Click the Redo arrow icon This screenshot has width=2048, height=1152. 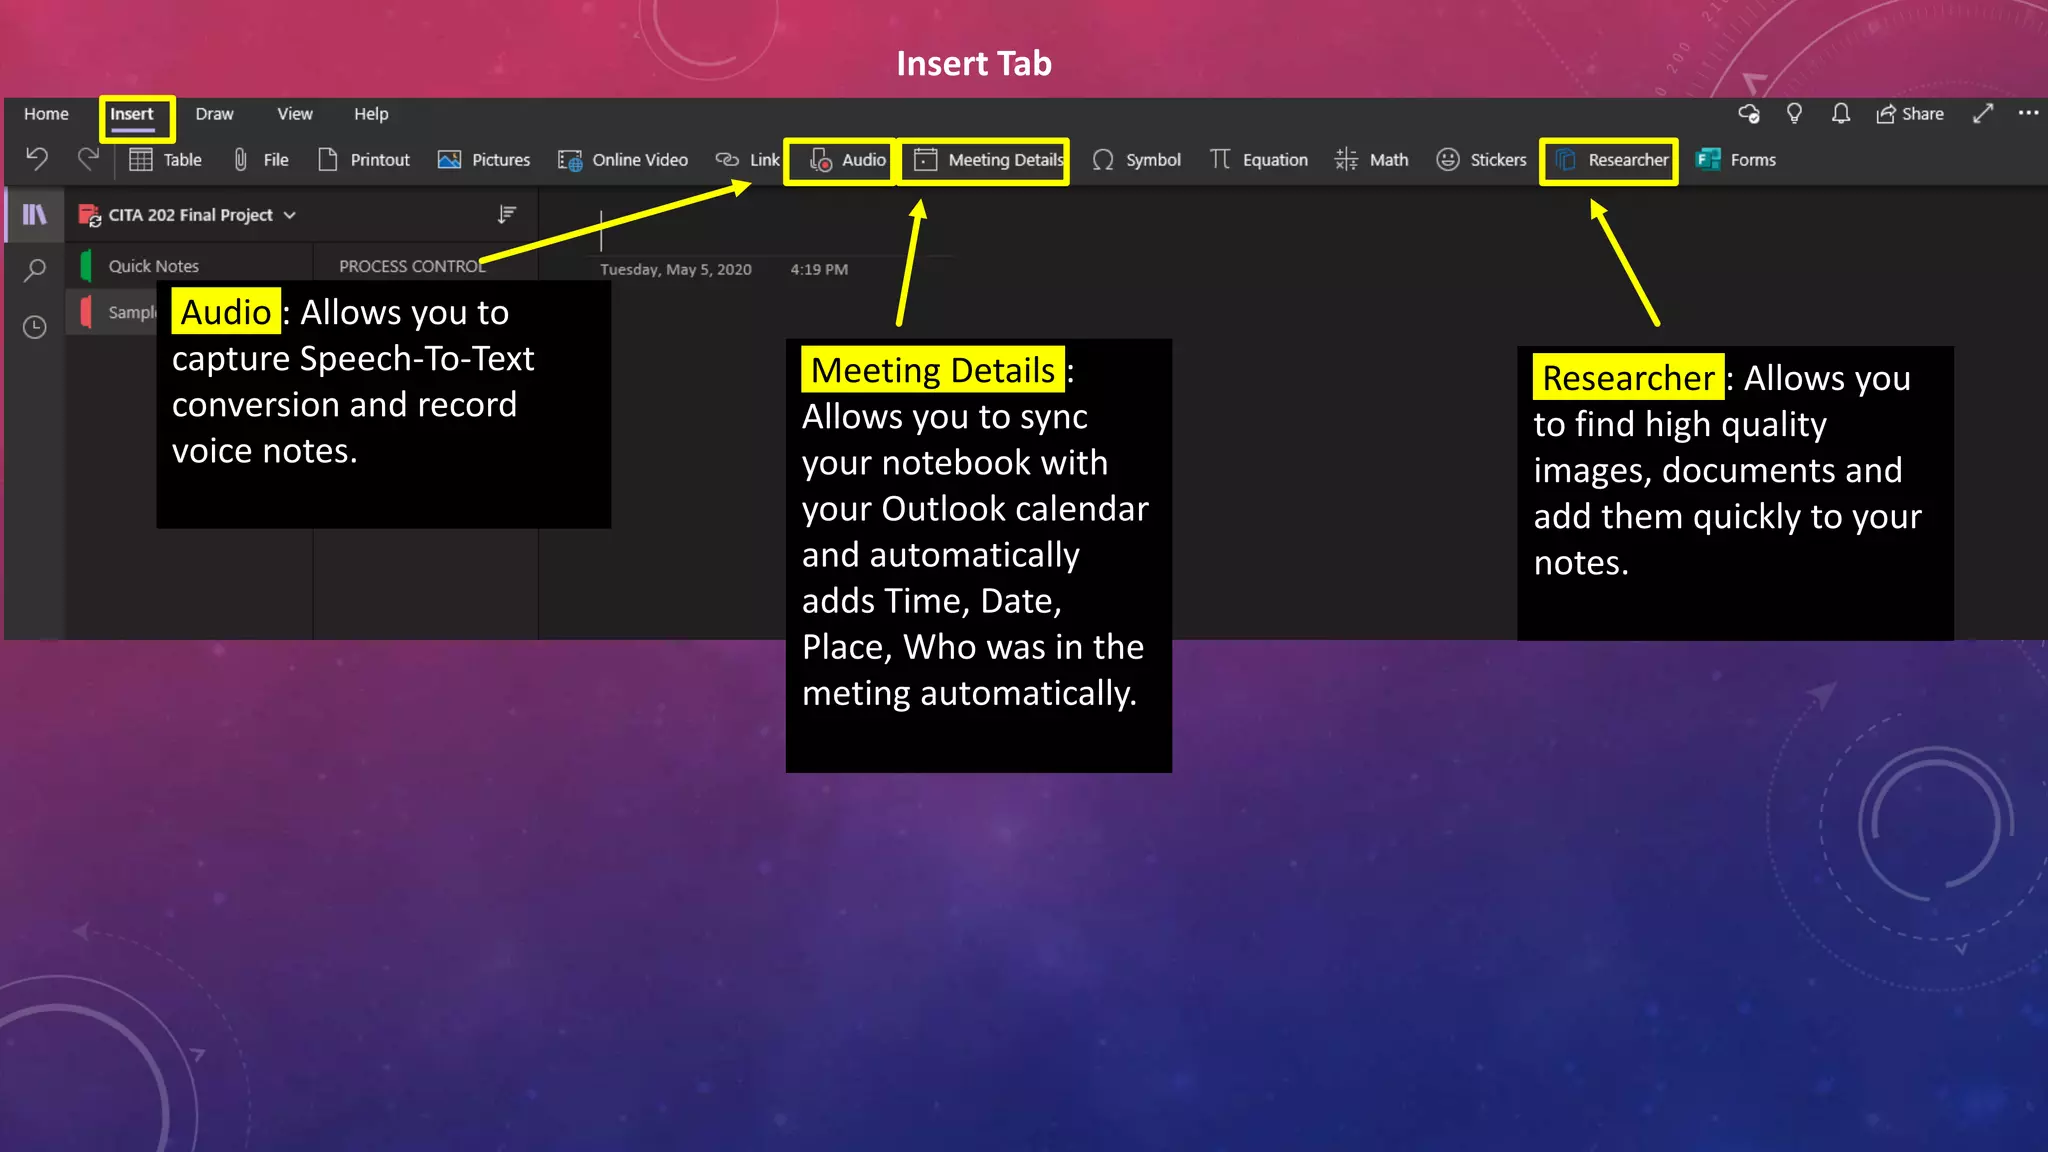88,158
